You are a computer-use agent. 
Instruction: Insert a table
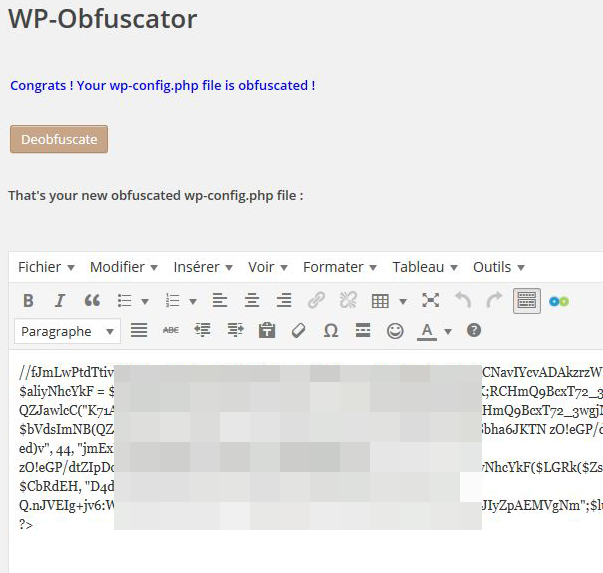click(380, 301)
